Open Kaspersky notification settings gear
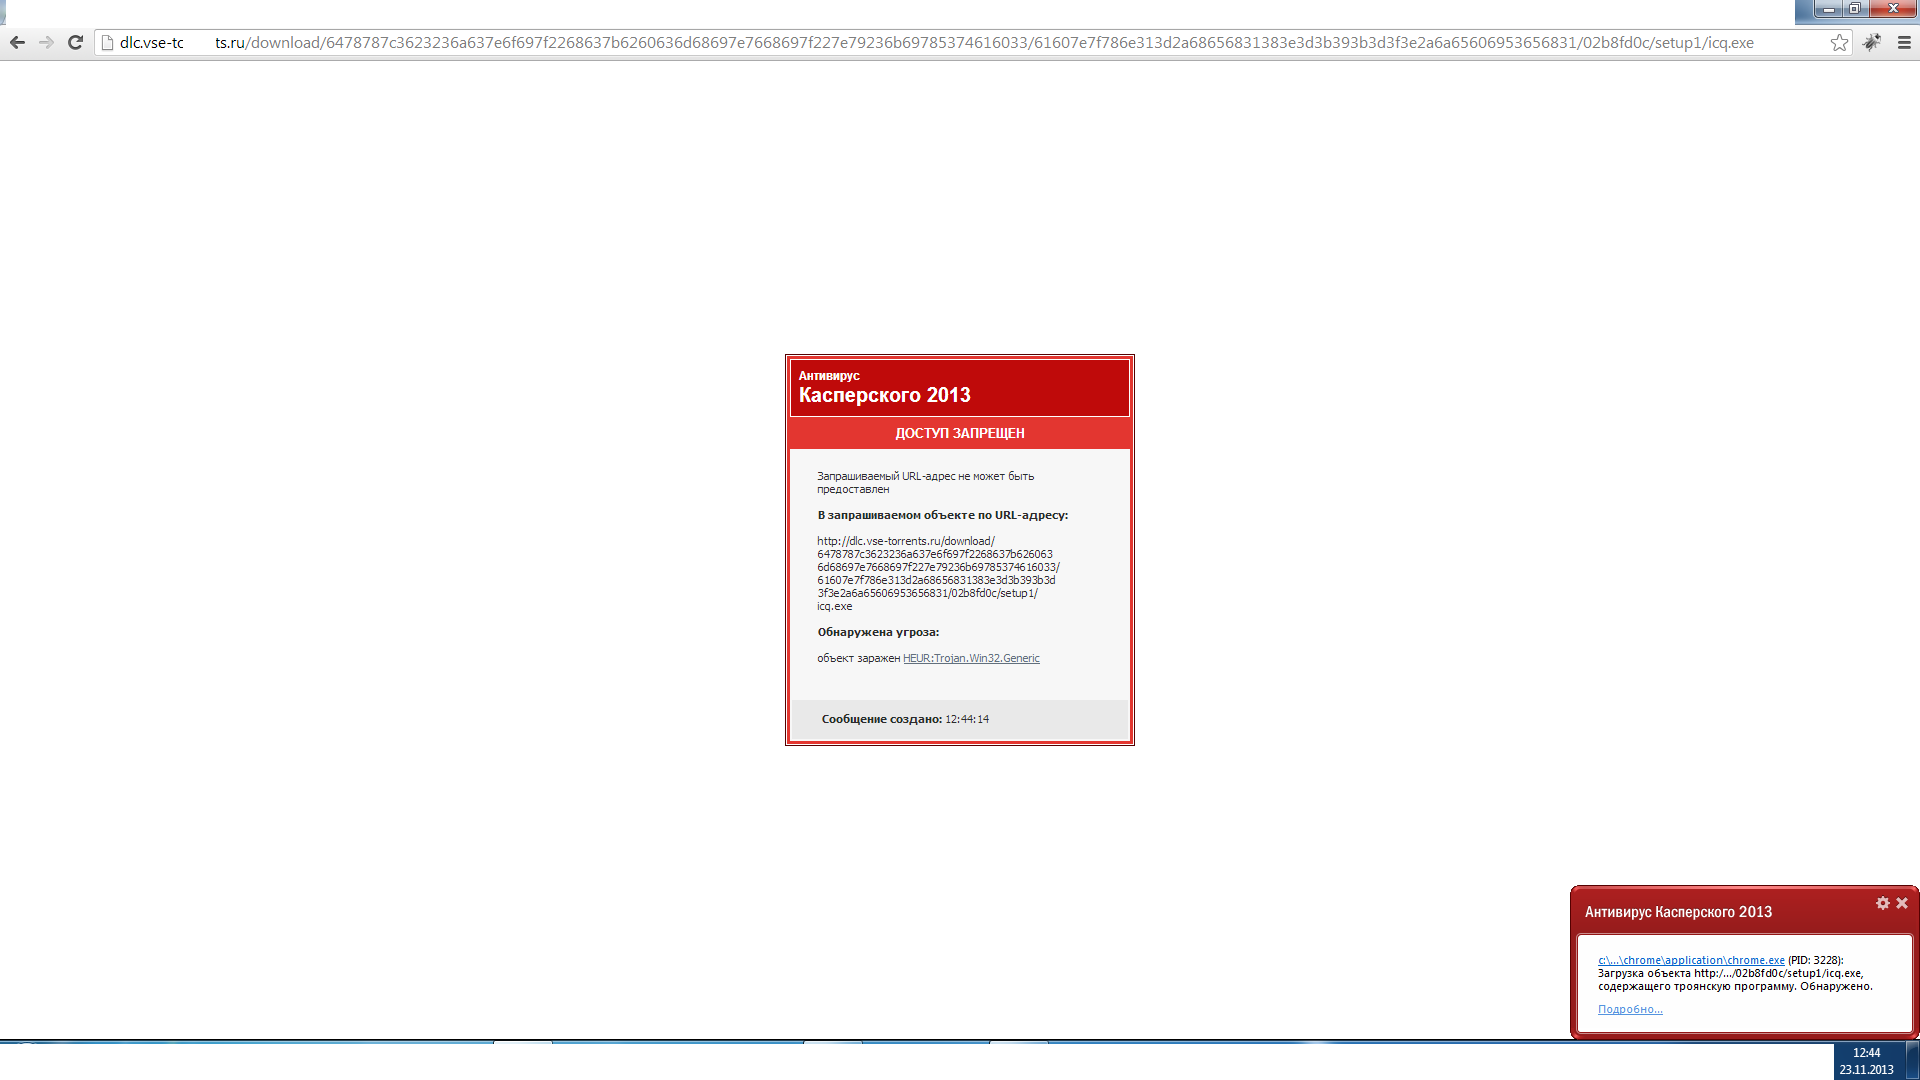 [1883, 903]
